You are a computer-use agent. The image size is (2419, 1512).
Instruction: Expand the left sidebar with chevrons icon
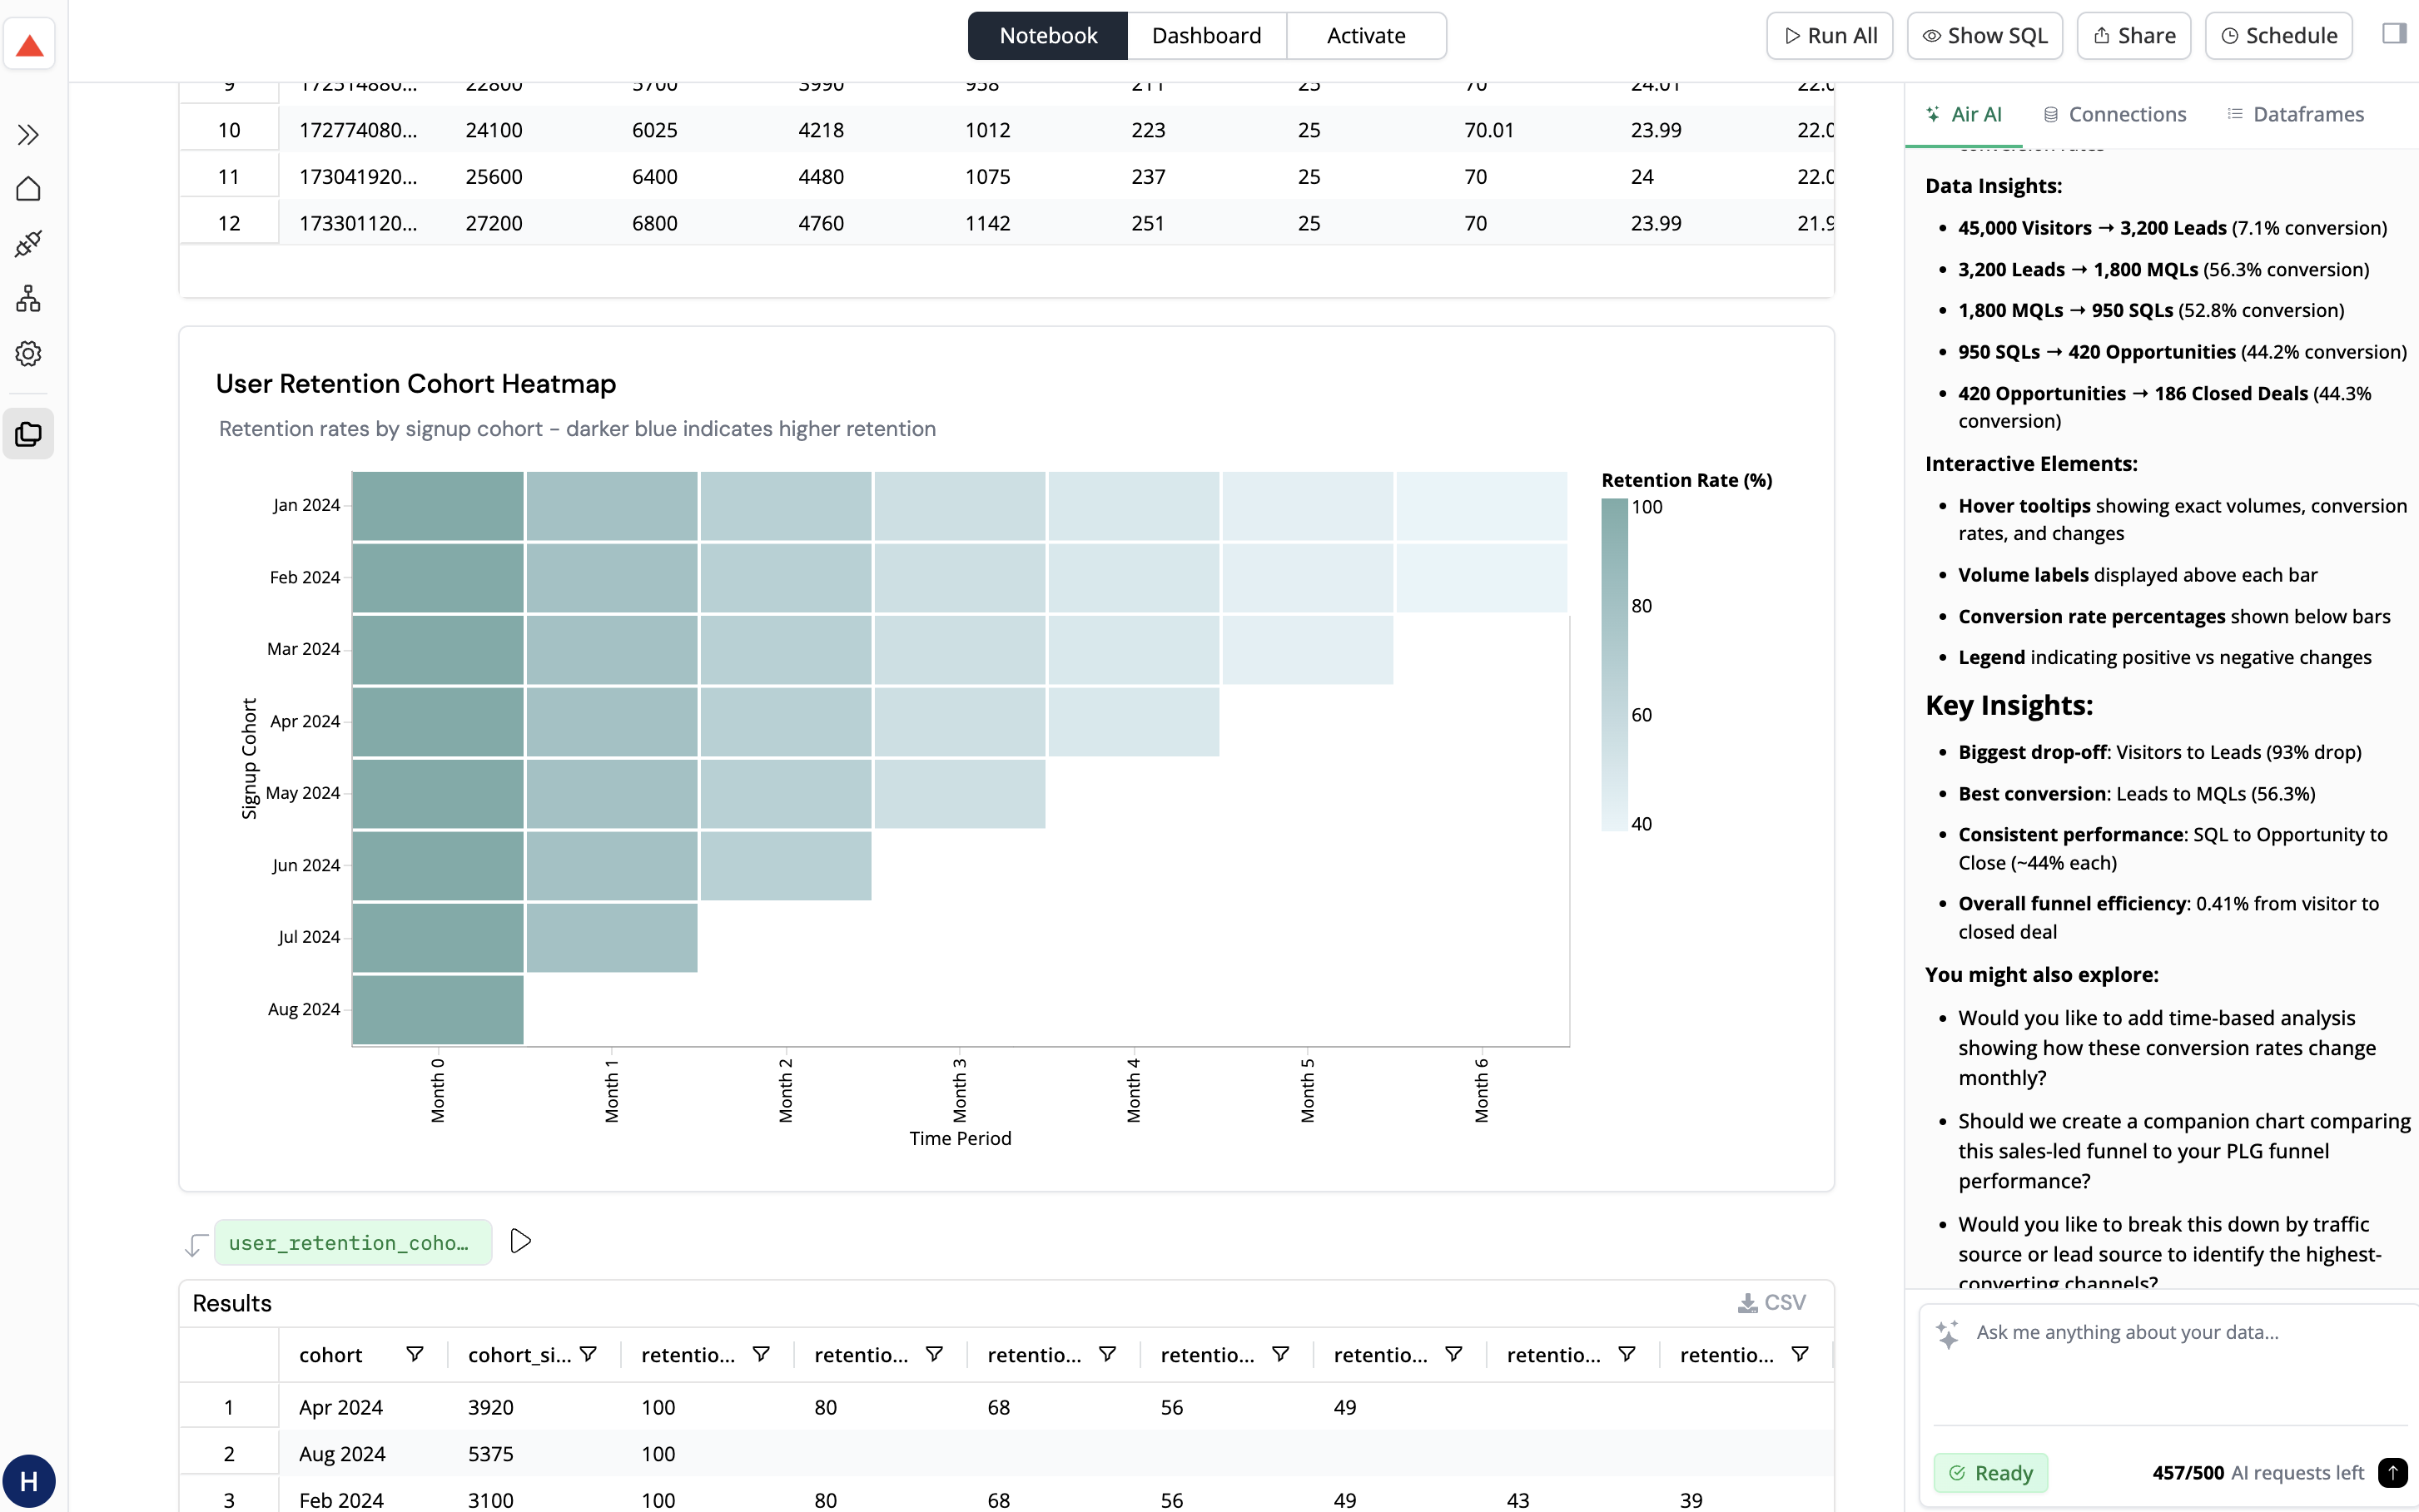click(28, 134)
